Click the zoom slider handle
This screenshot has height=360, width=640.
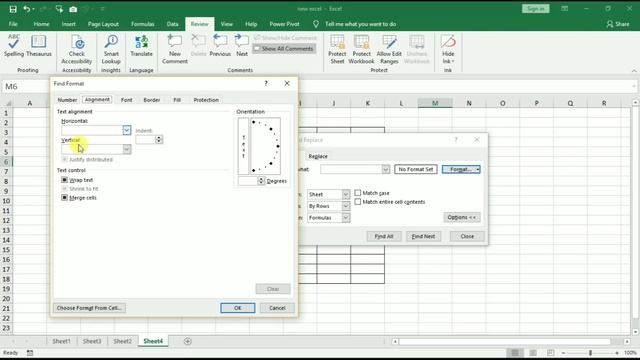(x=590, y=353)
